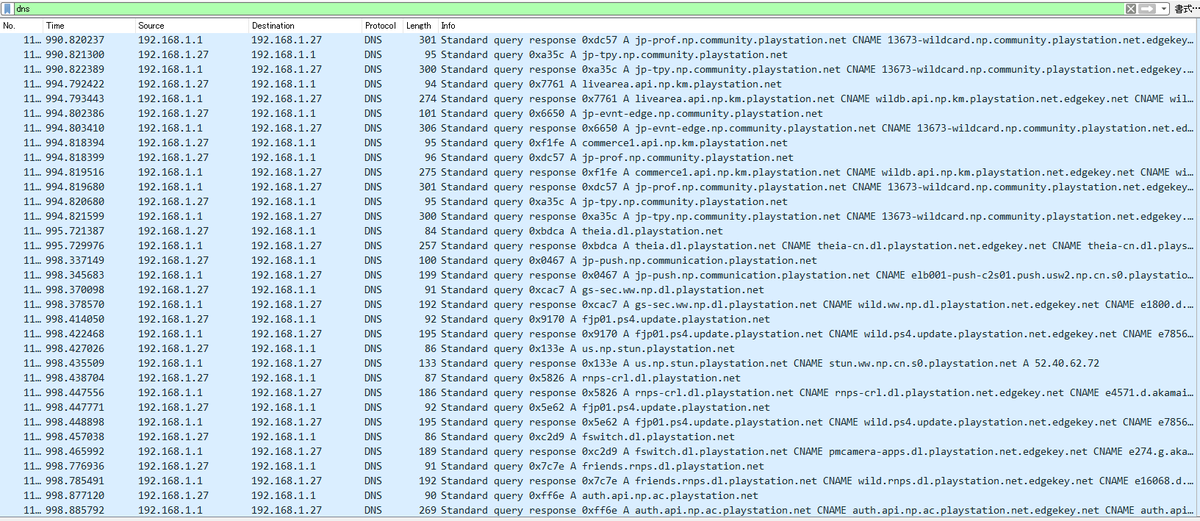Sort packets by the Time column header
The height and width of the screenshot is (521, 1200).
click(x=88, y=24)
